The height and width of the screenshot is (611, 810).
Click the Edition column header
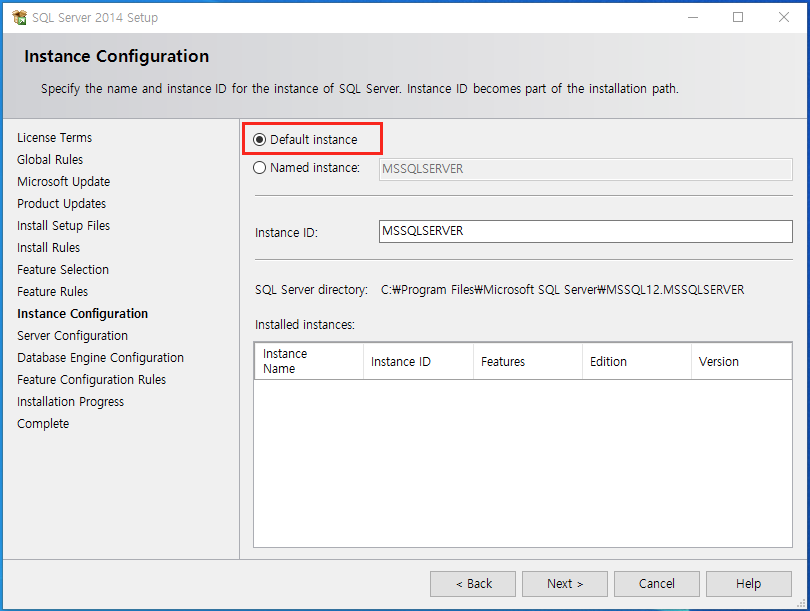pyautogui.click(x=637, y=361)
